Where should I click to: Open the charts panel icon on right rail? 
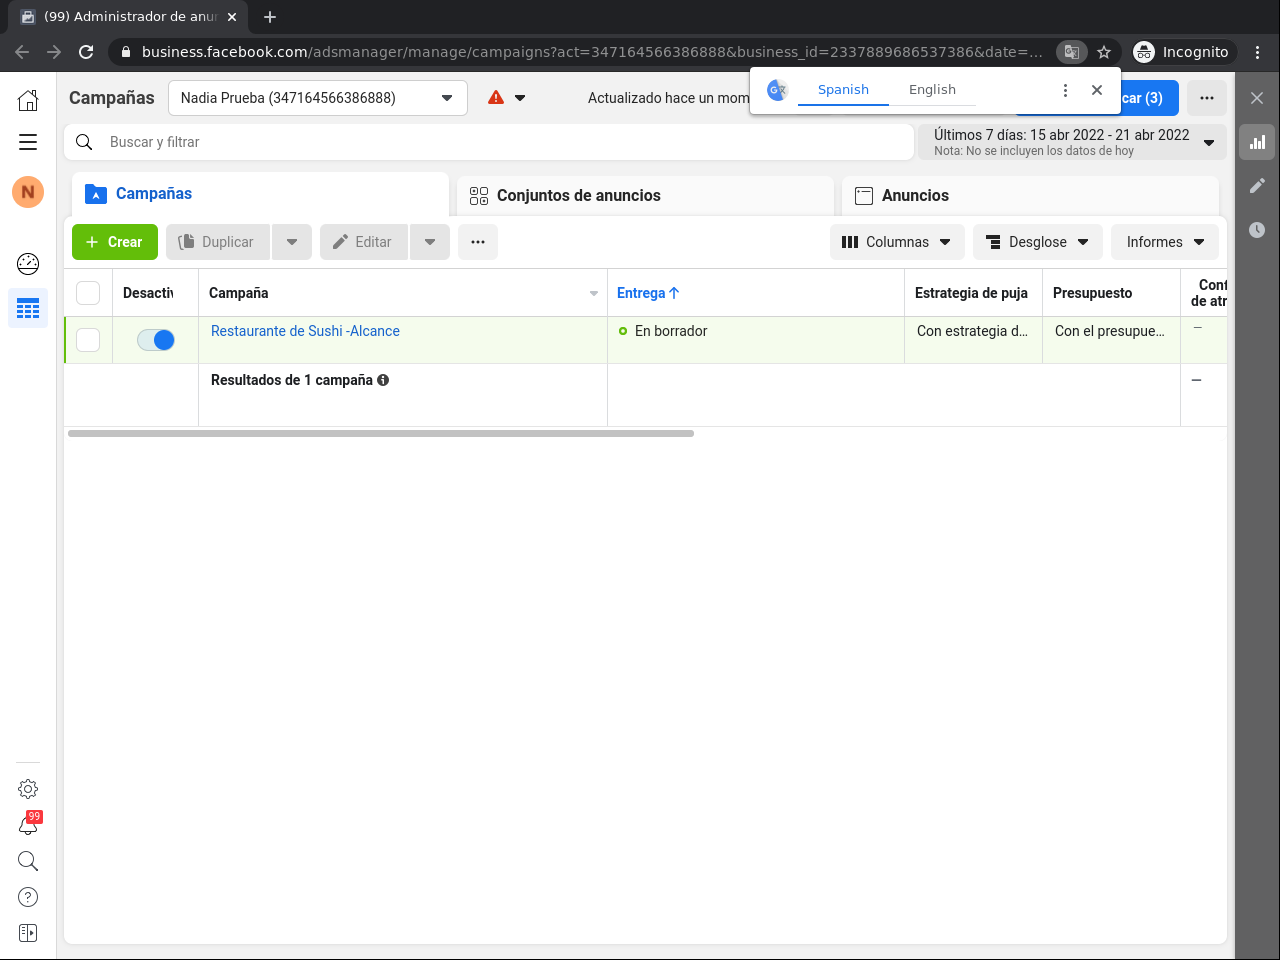[x=1257, y=142]
